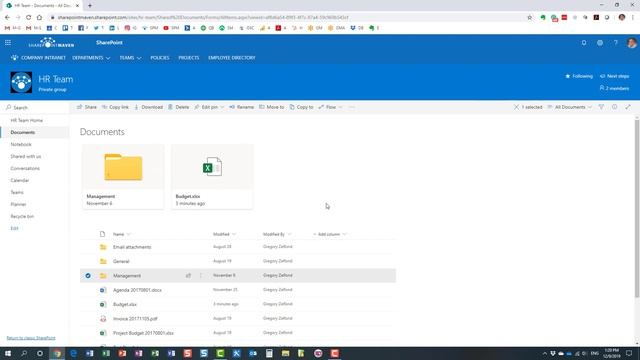
Task: Toggle Following star for HR Team
Action: [x=579, y=76]
